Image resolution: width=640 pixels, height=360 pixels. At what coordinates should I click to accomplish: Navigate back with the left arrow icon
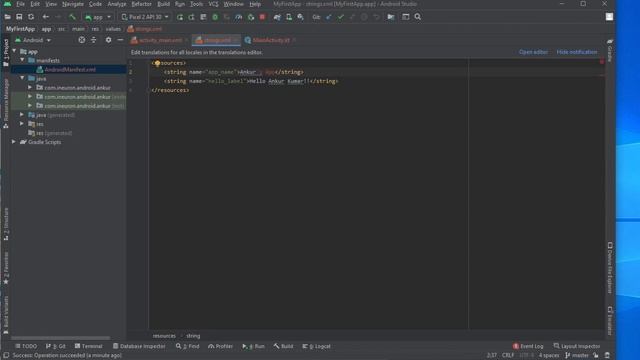pos(46,17)
